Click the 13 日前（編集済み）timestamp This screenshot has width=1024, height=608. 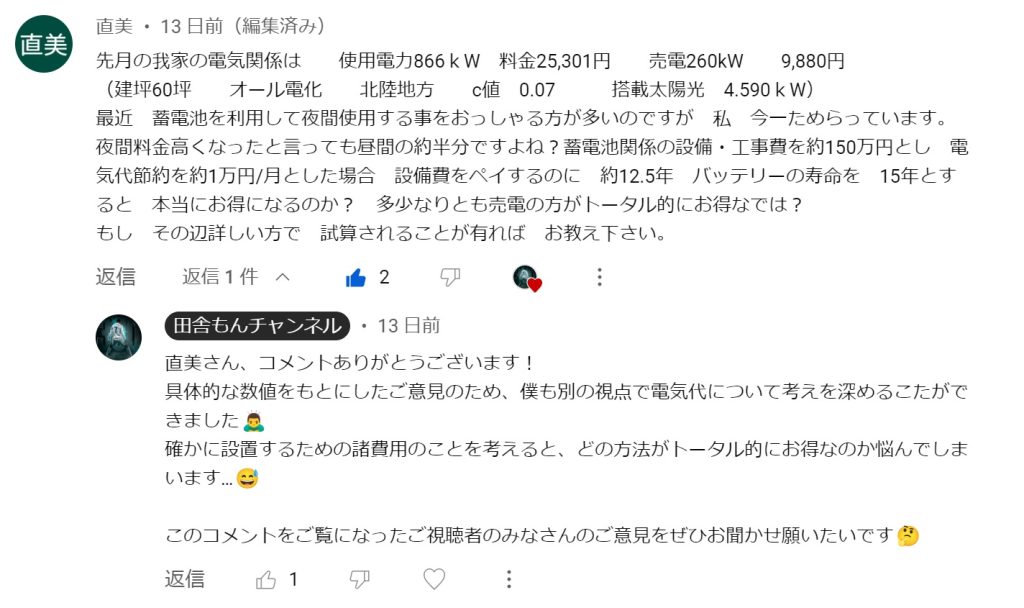click(243, 26)
